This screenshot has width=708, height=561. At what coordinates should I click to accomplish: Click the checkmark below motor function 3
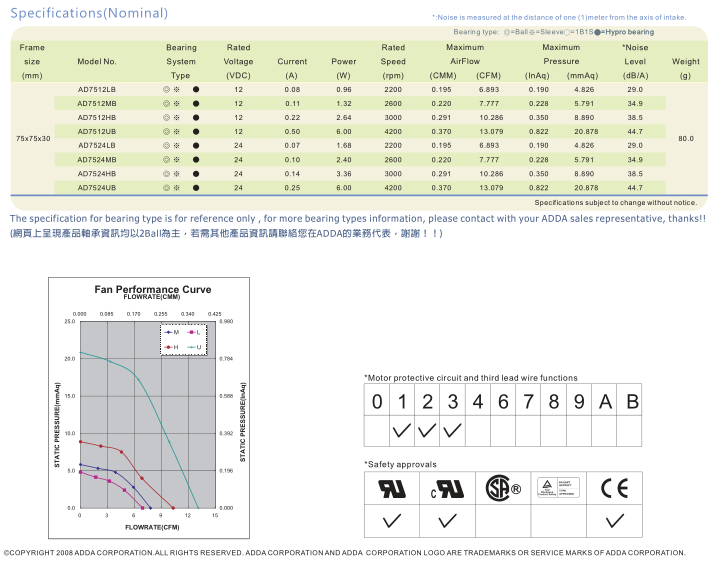click(452, 430)
